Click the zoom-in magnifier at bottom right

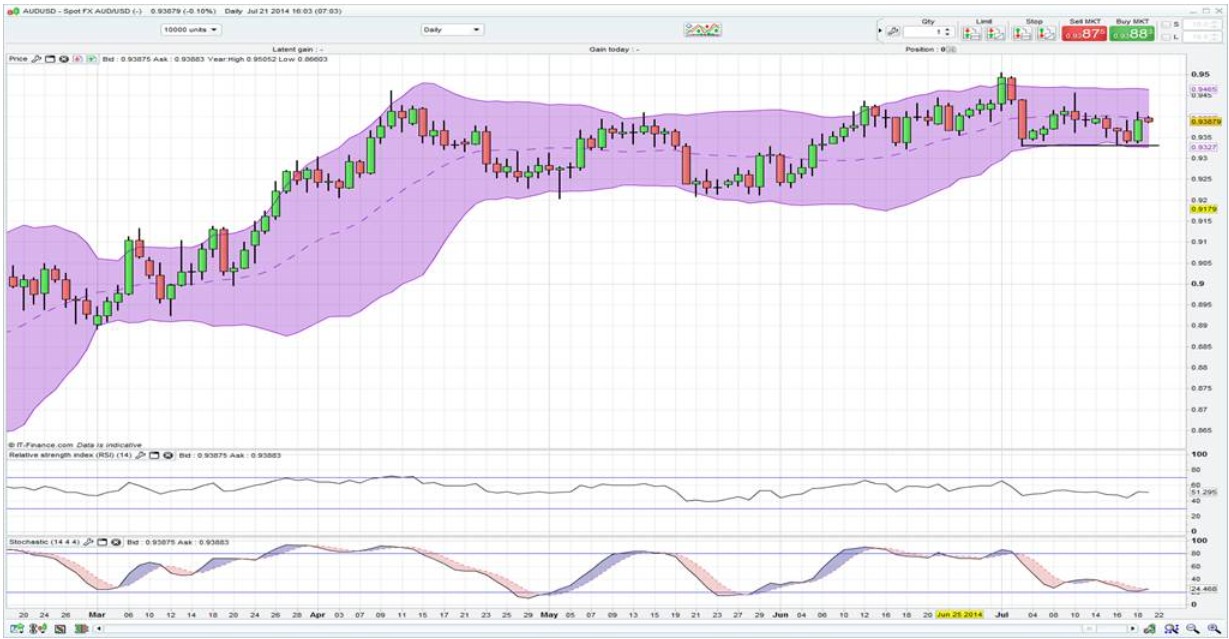1213,628
